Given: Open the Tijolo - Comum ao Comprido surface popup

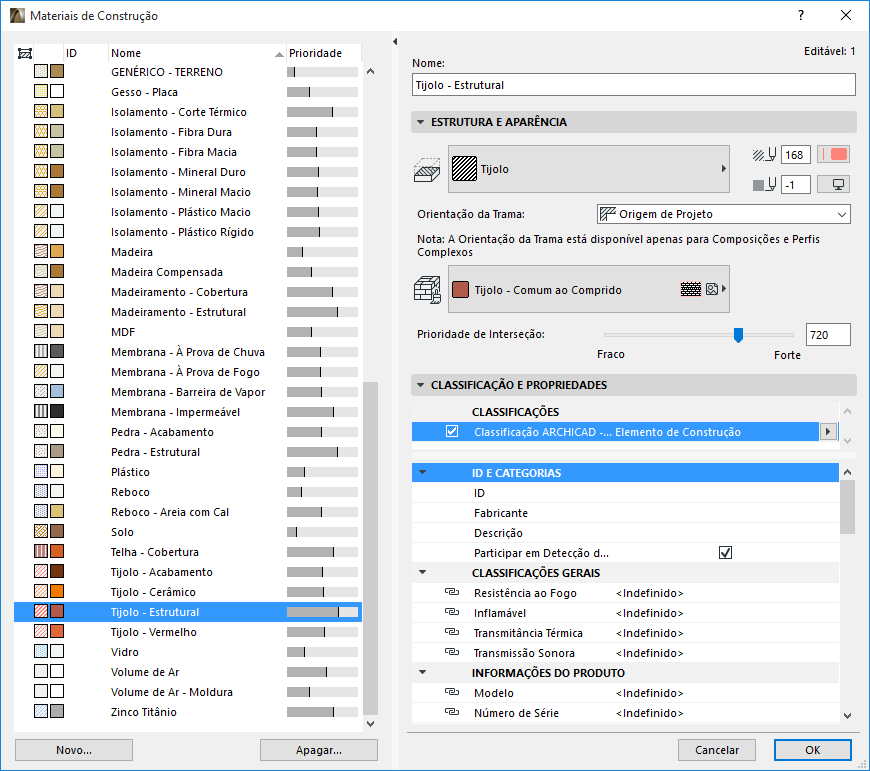Looking at the screenshot, I should [x=589, y=289].
